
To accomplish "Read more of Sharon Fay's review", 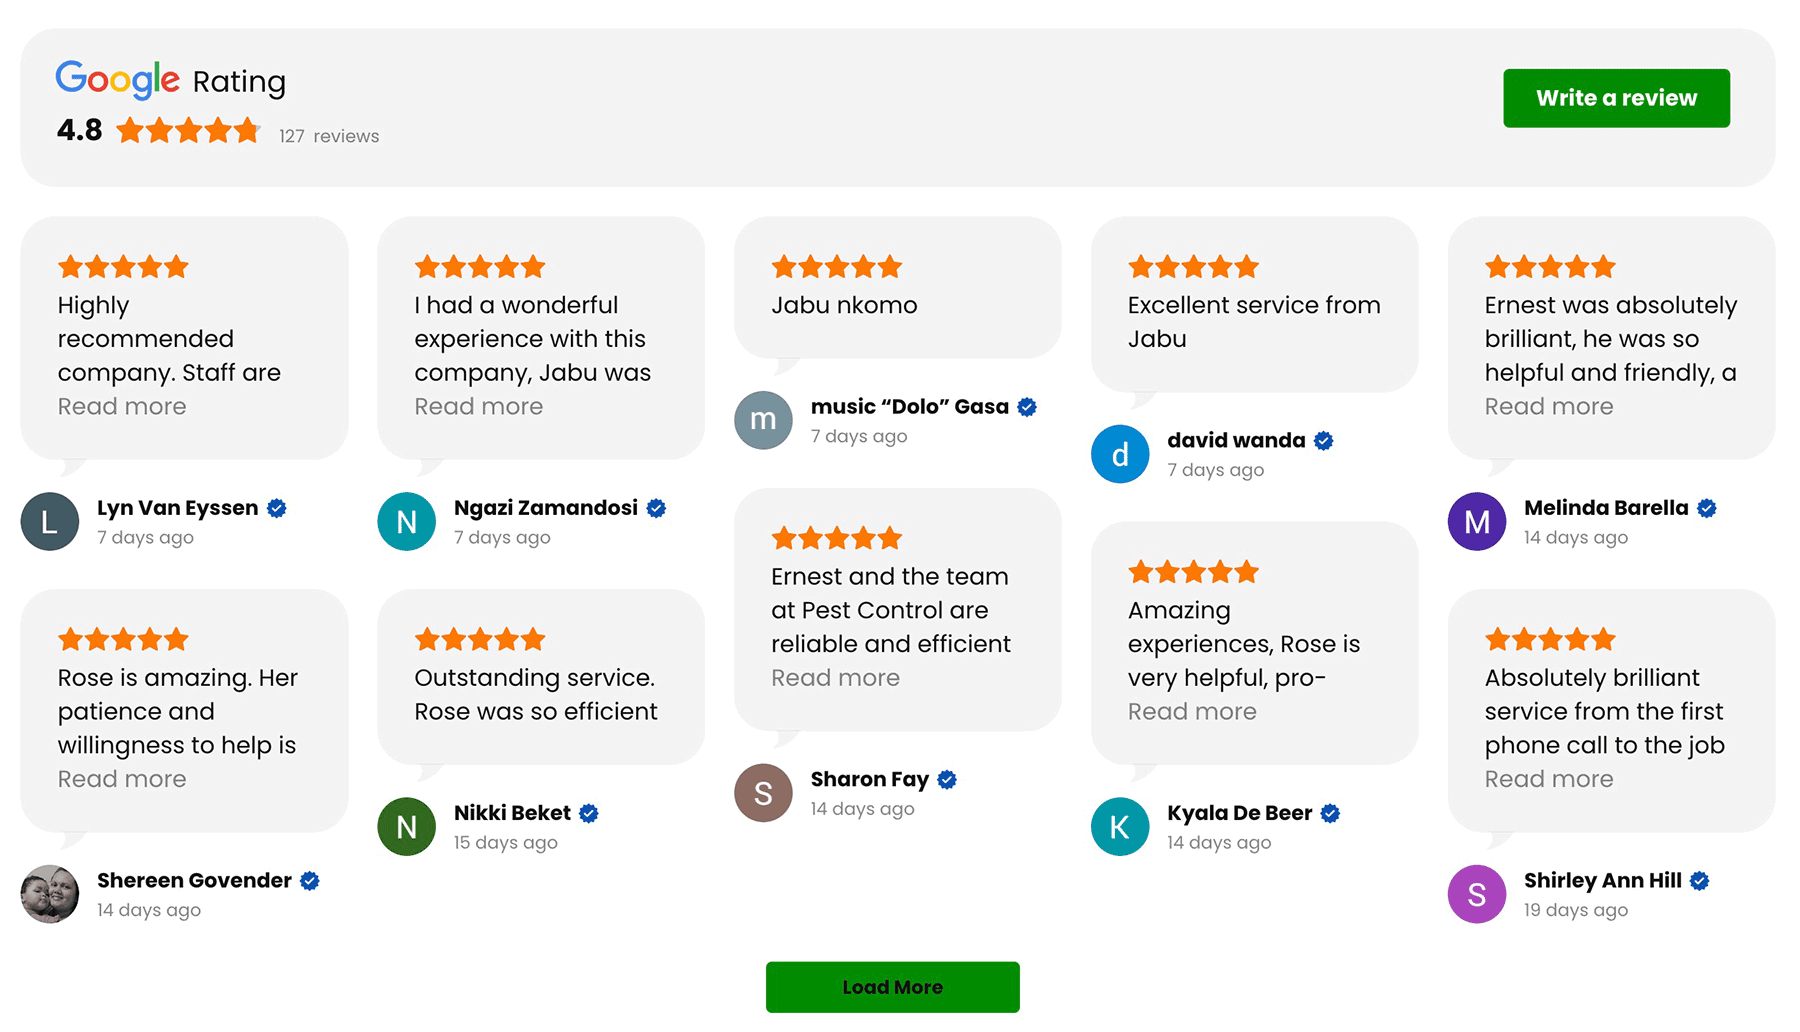I will tap(835, 678).
